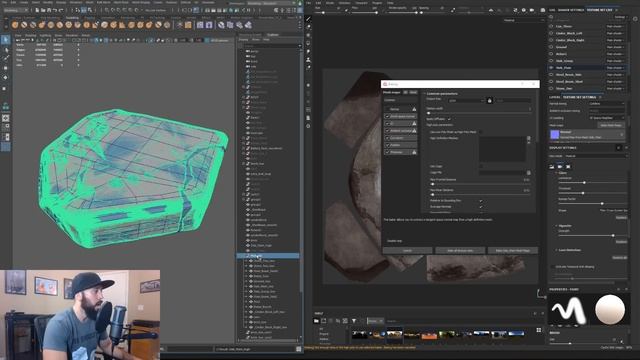Hide the Cinder_Block_Right texture set

coord(551,40)
